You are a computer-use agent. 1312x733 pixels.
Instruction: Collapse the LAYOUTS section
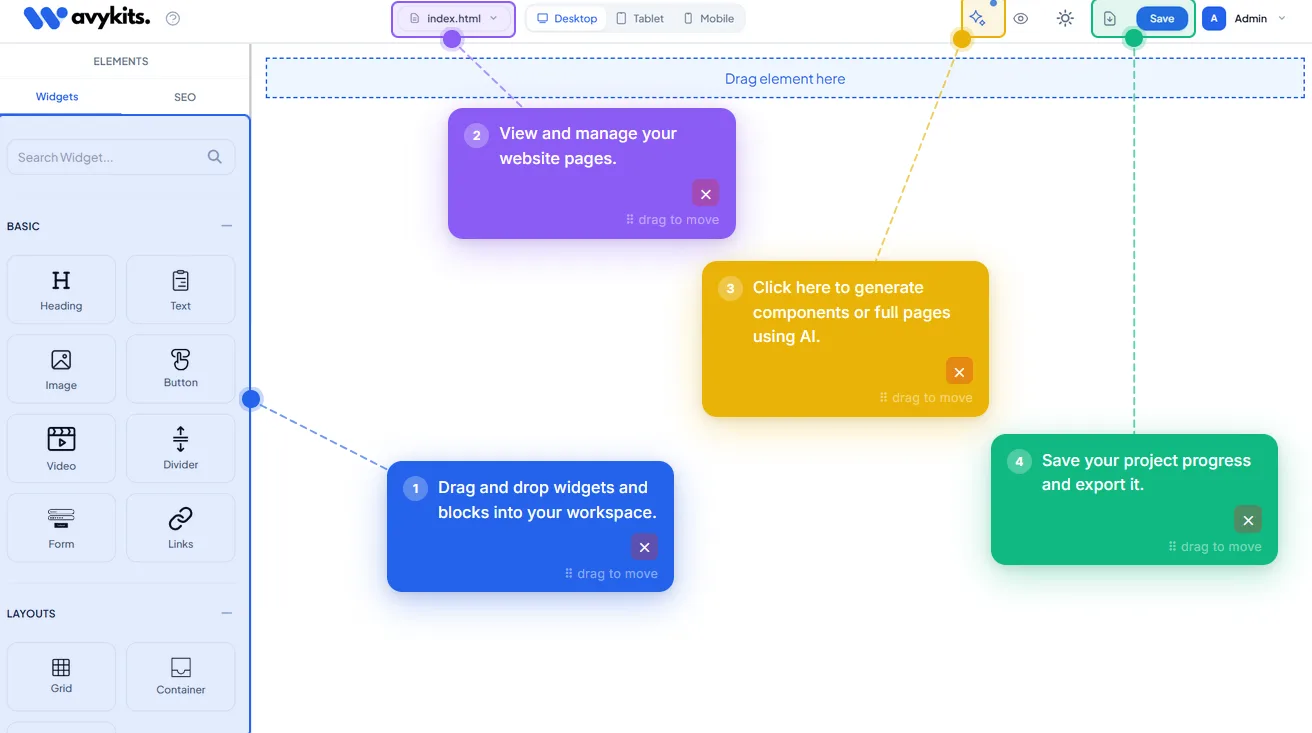[227, 613]
